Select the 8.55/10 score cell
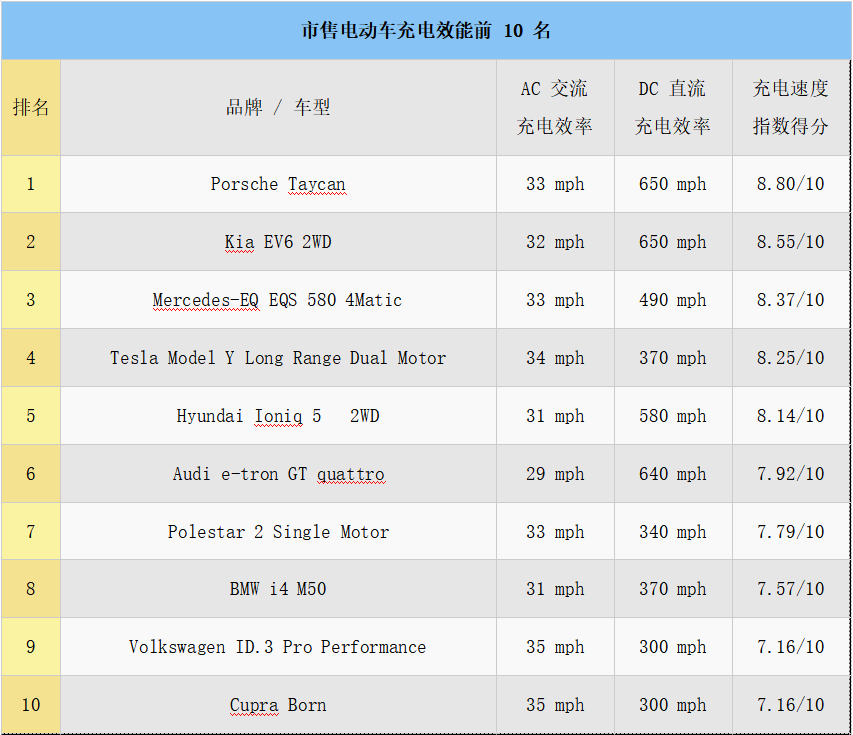The width and height of the screenshot is (853, 735). click(x=791, y=242)
